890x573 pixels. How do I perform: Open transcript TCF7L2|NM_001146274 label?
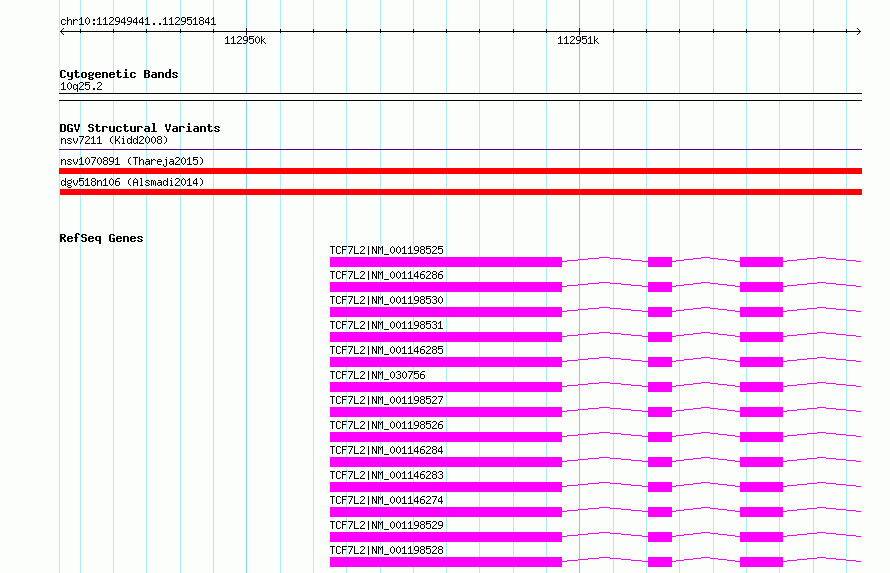coord(387,500)
